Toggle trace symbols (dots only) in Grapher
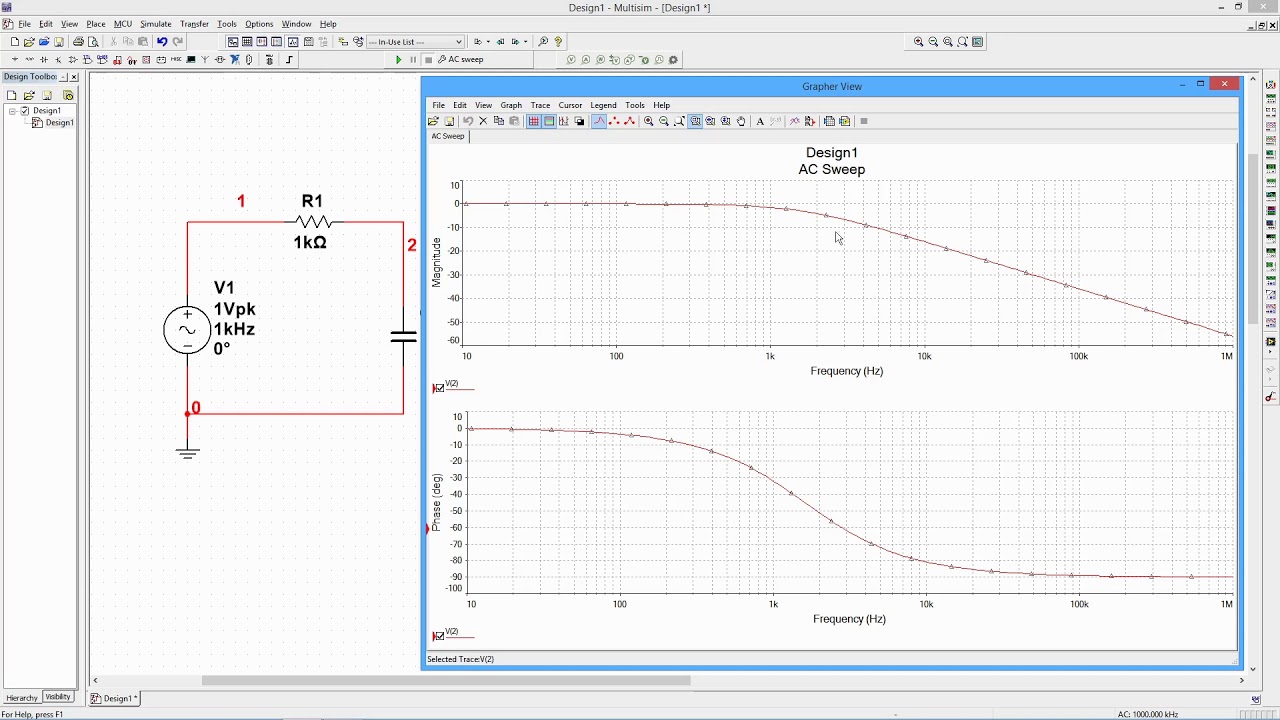This screenshot has height=720, width=1280. (614, 121)
